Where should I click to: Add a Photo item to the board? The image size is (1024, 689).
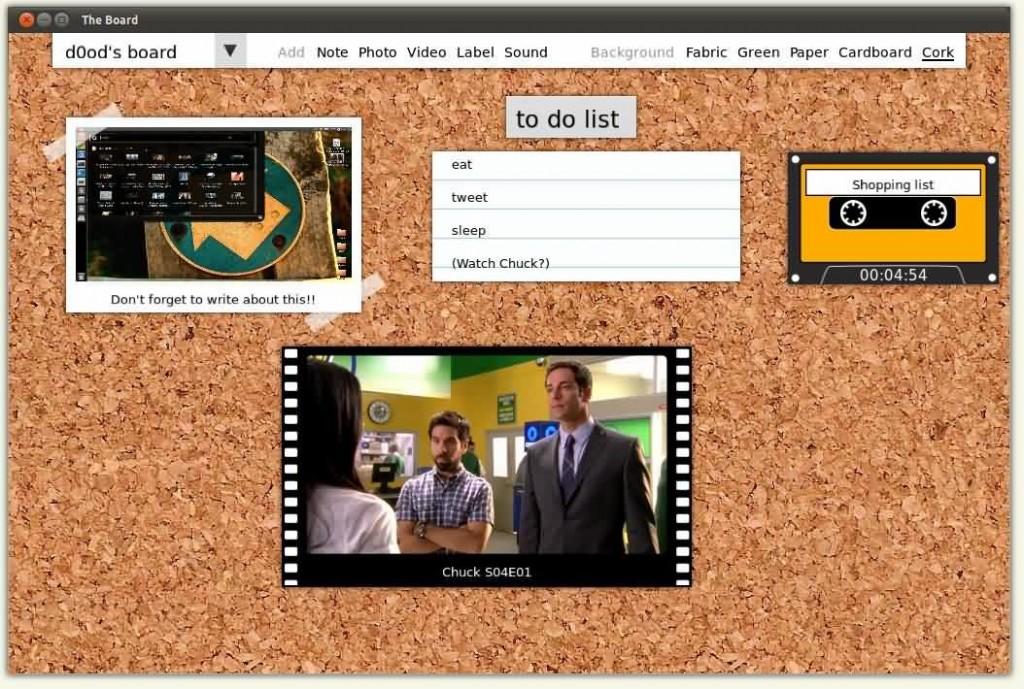tap(377, 52)
